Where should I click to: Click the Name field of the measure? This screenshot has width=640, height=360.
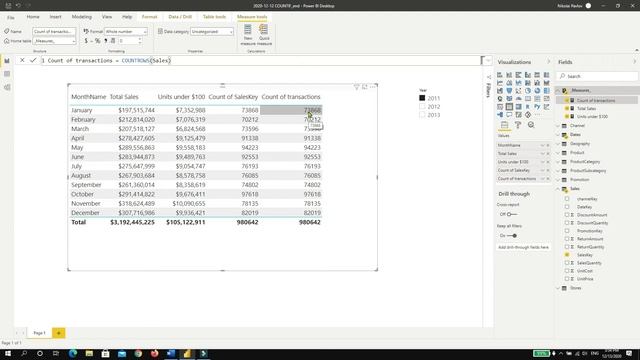(x=54, y=31)
